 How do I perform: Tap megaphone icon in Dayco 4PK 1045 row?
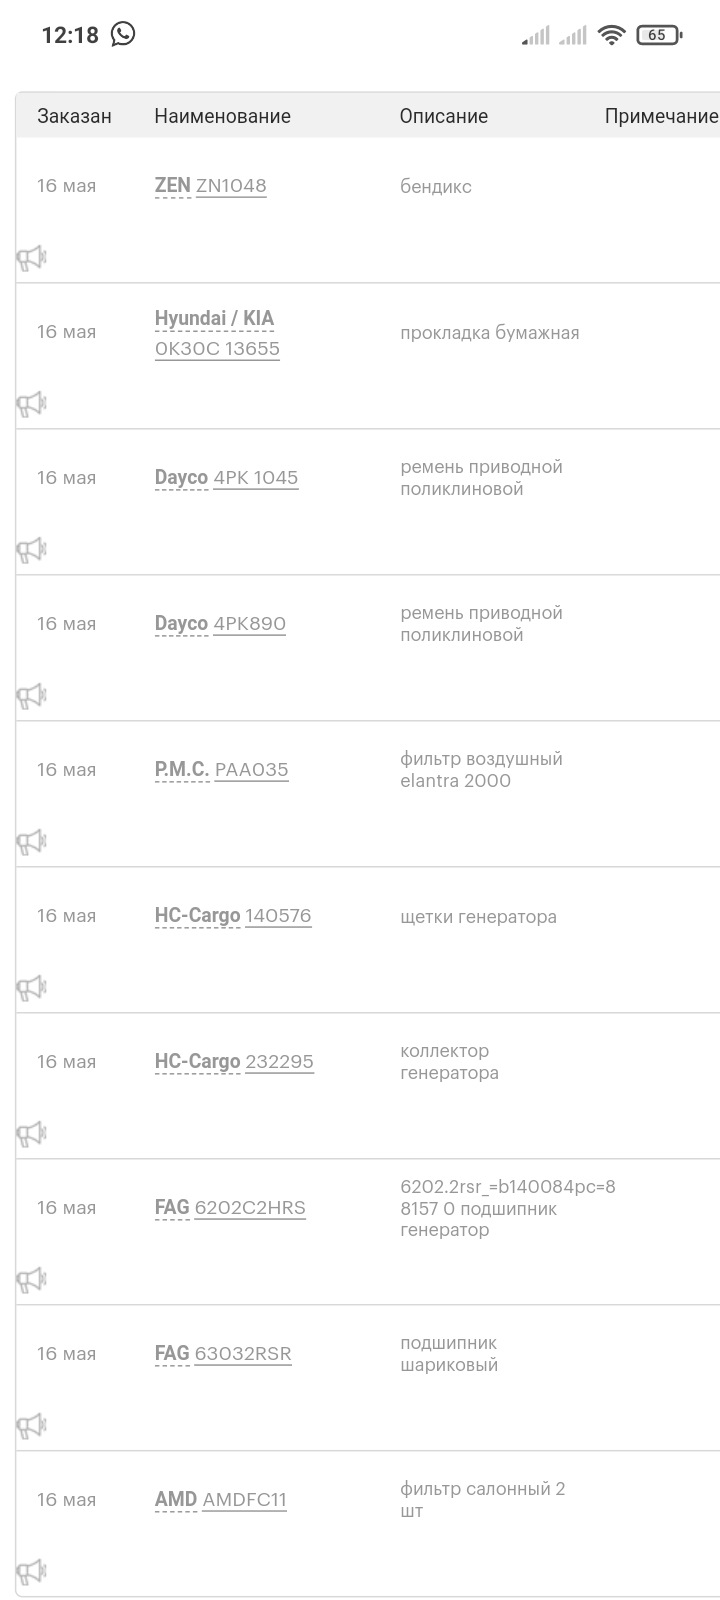coord(32,551)
